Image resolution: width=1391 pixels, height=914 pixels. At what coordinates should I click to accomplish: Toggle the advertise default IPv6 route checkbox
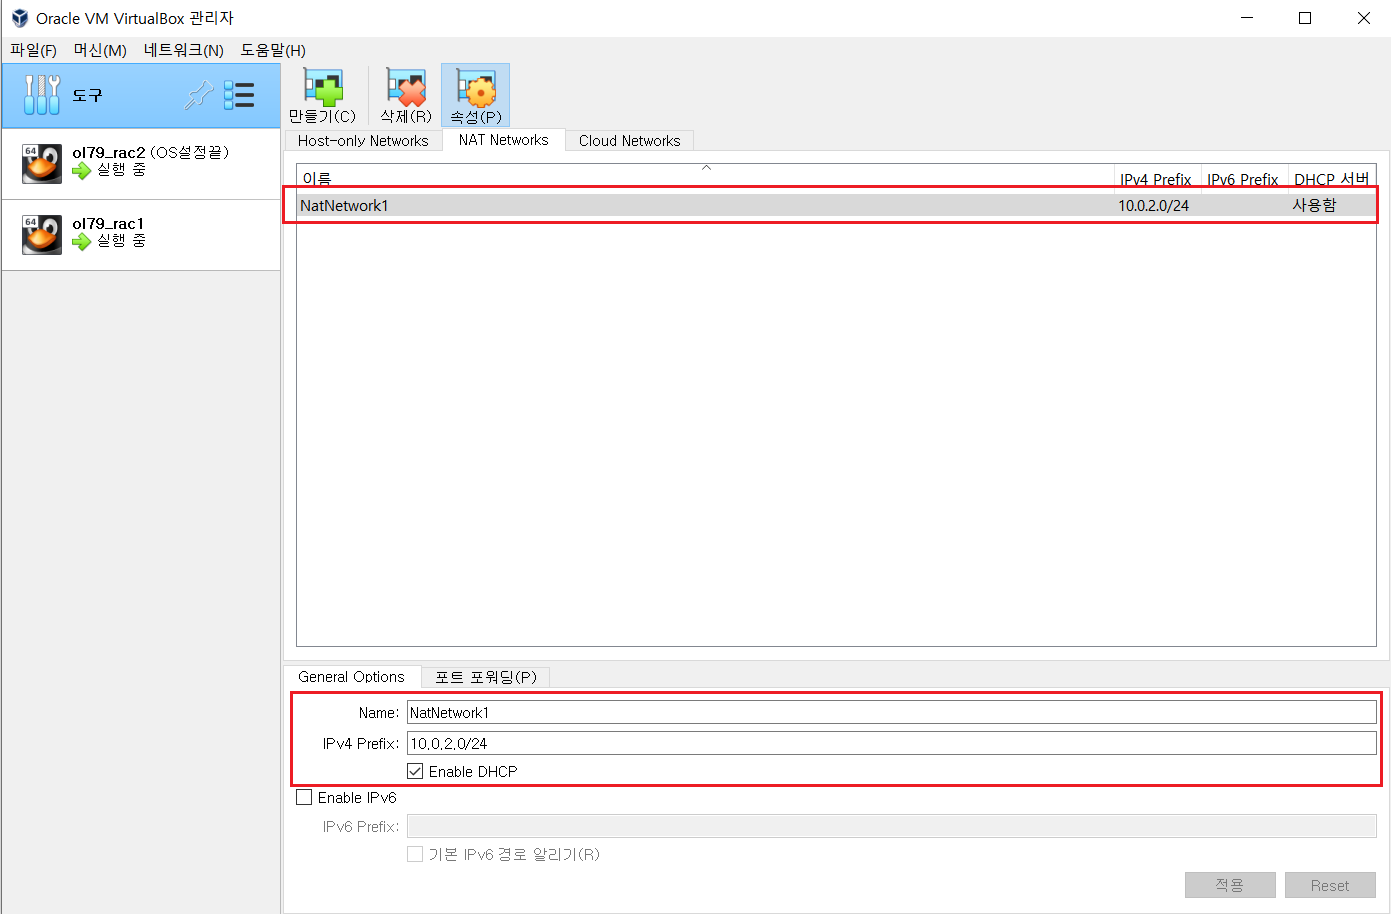(415, 854)
